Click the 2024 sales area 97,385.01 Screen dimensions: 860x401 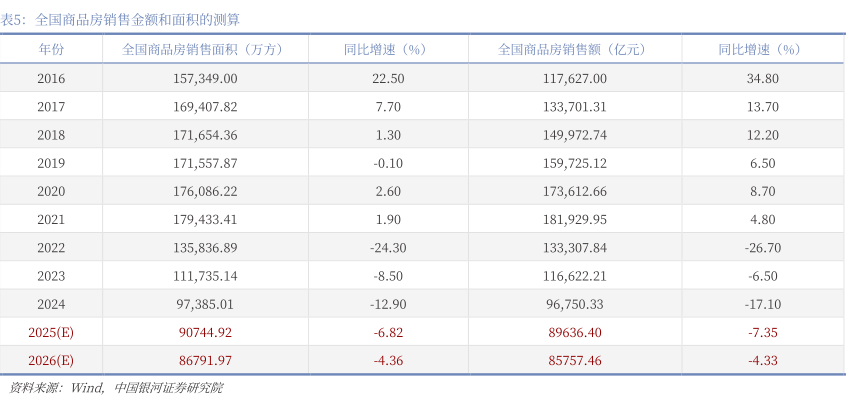click(206, 304)
